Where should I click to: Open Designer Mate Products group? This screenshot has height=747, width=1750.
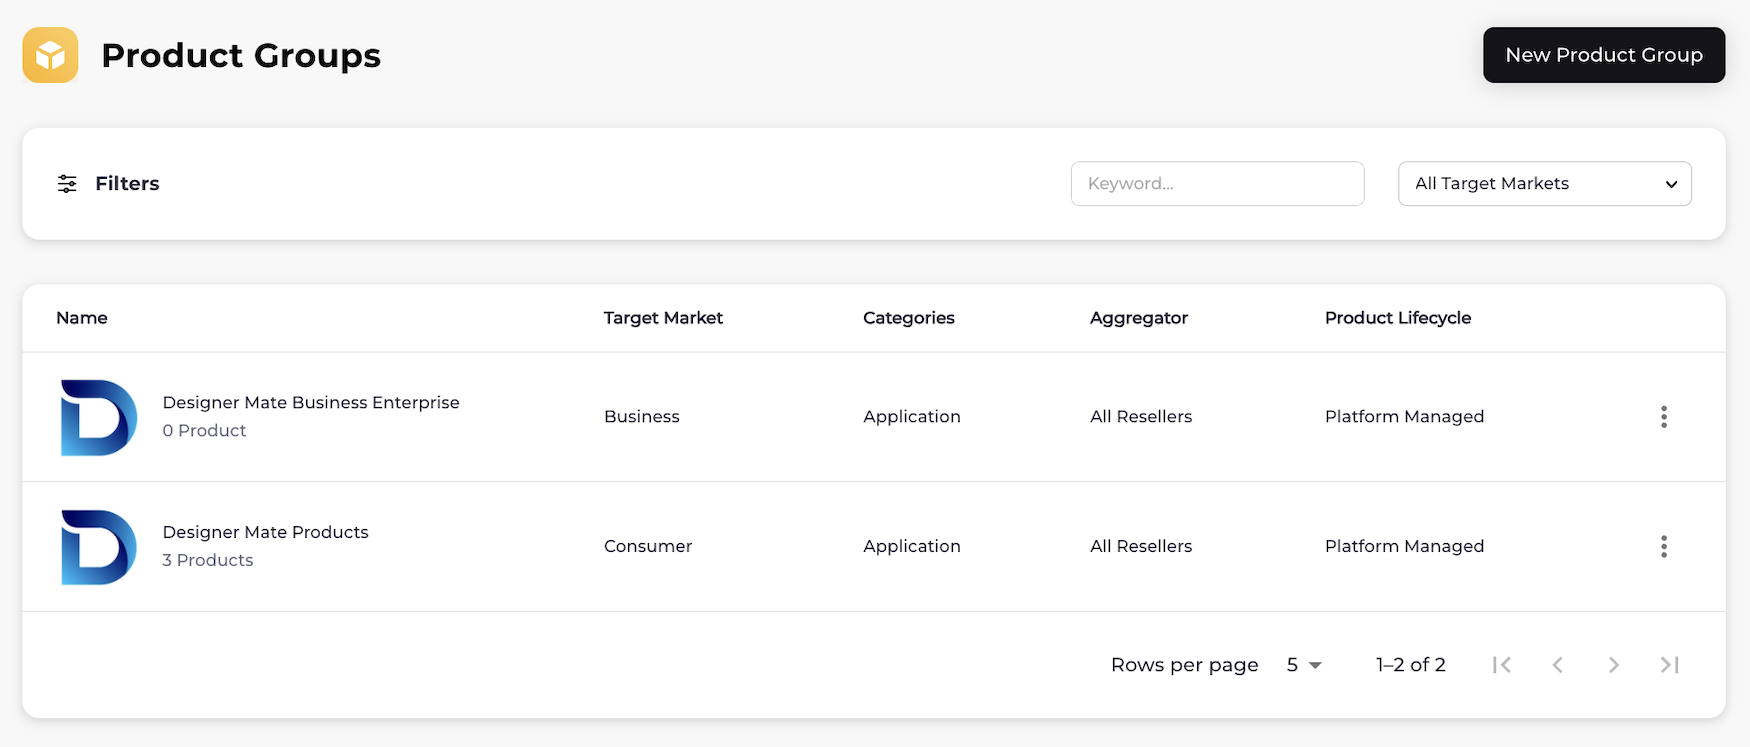click(265, 533)
